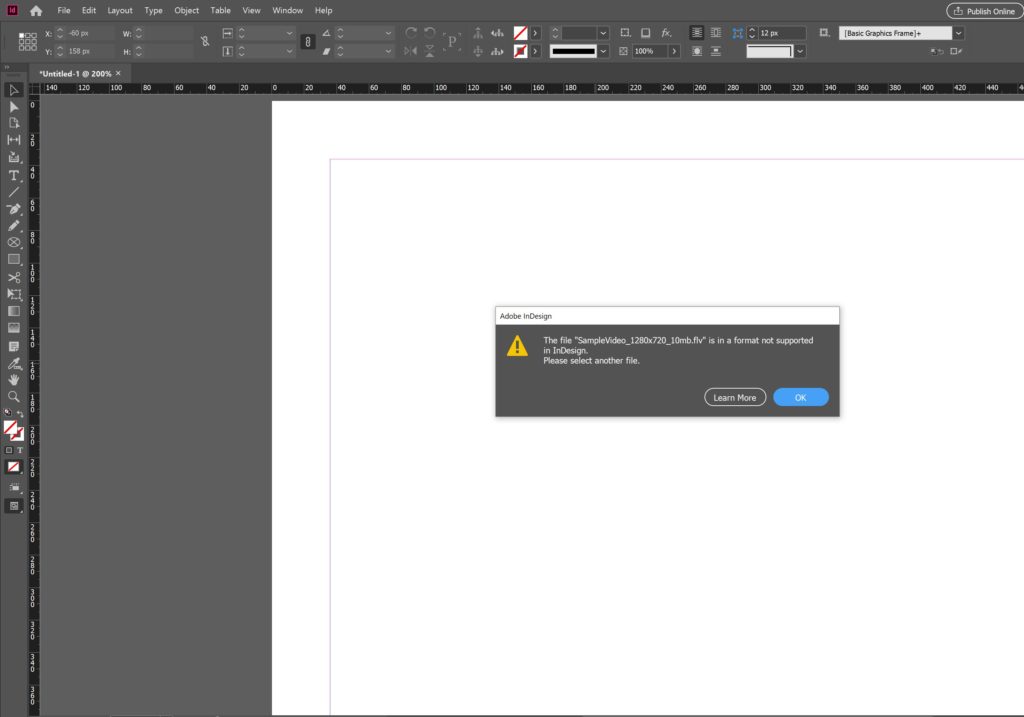Click the stroke color swatch in control bar
Viewport: 1024px width, 717px height.
pyautogui.click(x=520, y=51)
